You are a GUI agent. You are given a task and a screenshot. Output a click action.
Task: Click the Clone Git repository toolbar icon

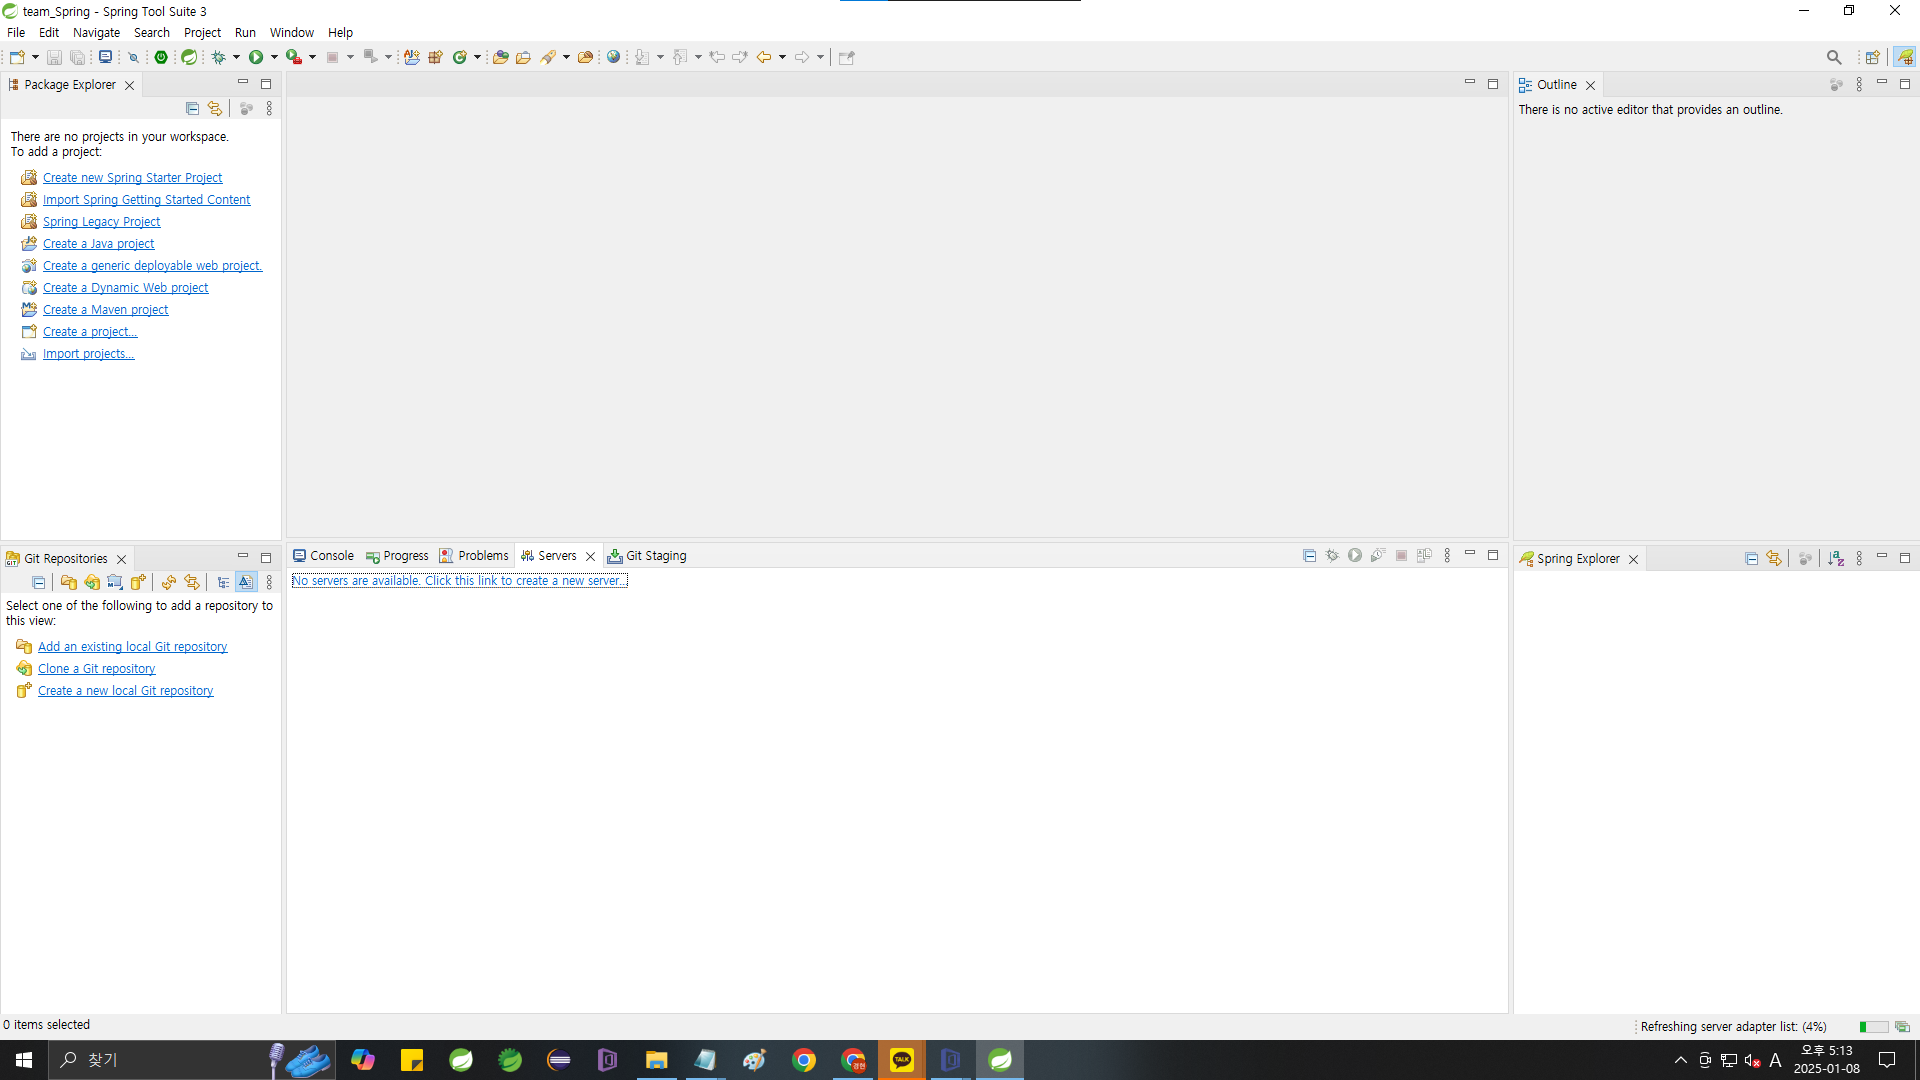92,582
